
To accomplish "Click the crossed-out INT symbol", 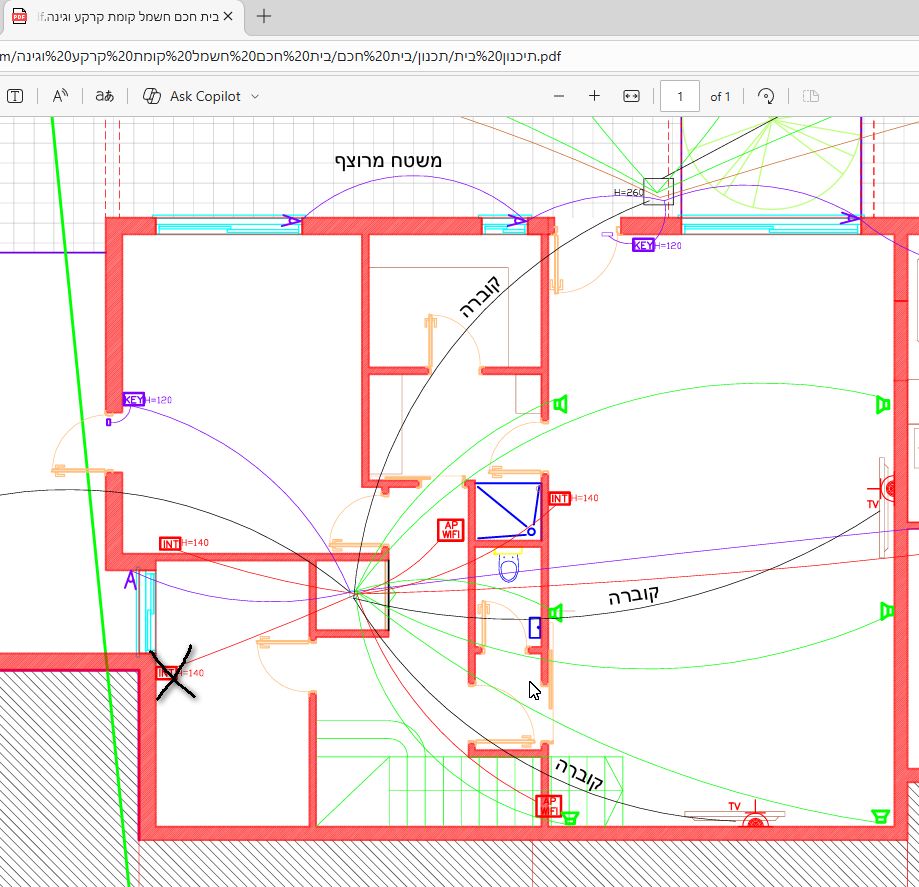I will click(169, 673).
